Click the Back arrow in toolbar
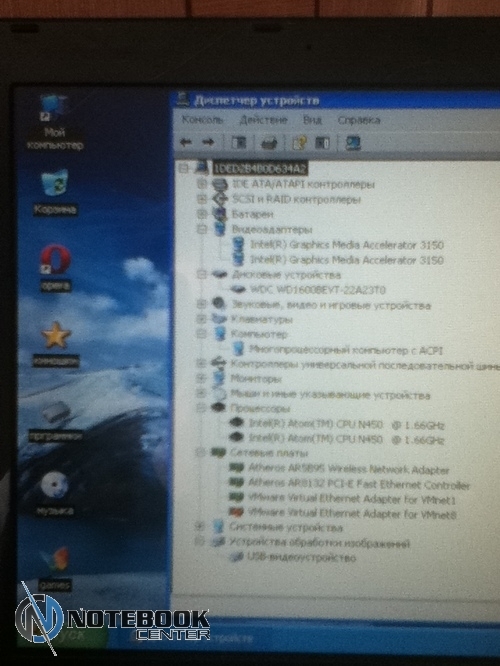This screenshot has width=500, height=666. [186, 142]
